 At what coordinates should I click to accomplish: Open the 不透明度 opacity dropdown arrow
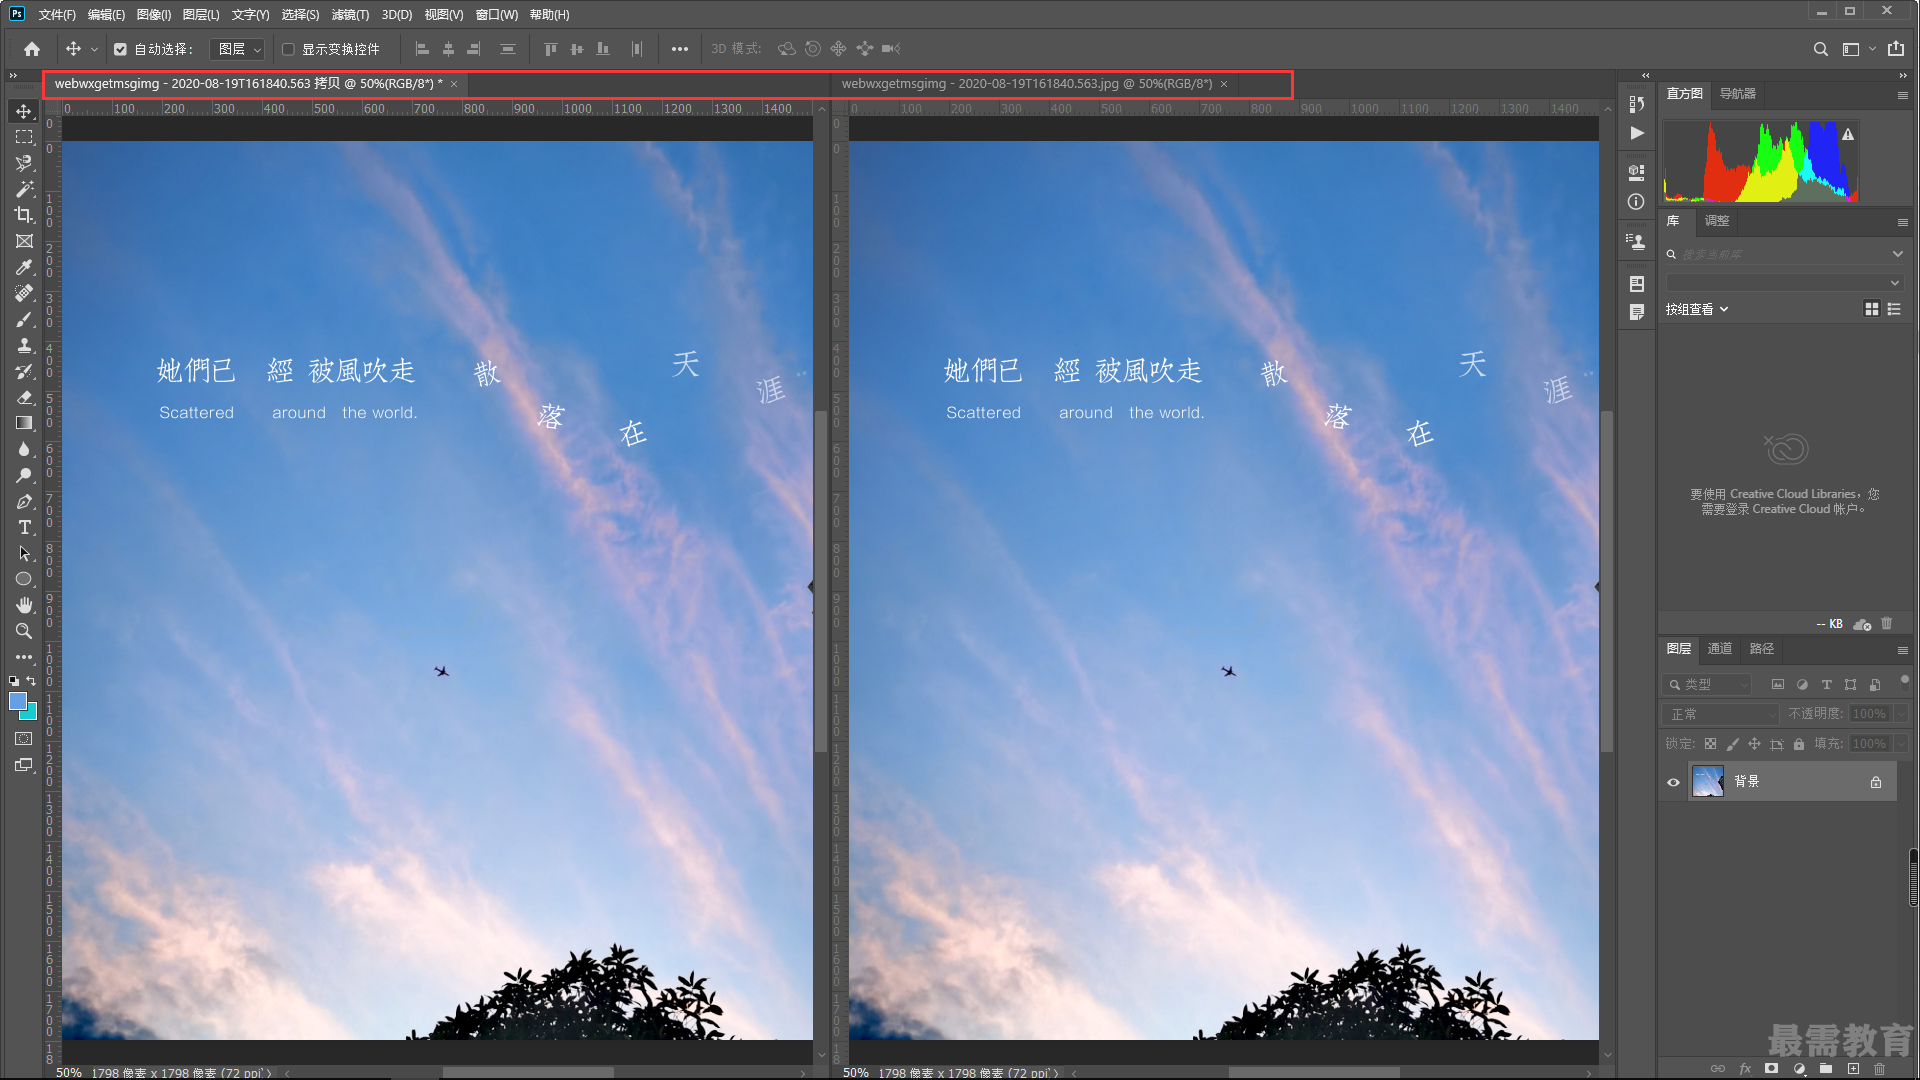point(1901,714)
